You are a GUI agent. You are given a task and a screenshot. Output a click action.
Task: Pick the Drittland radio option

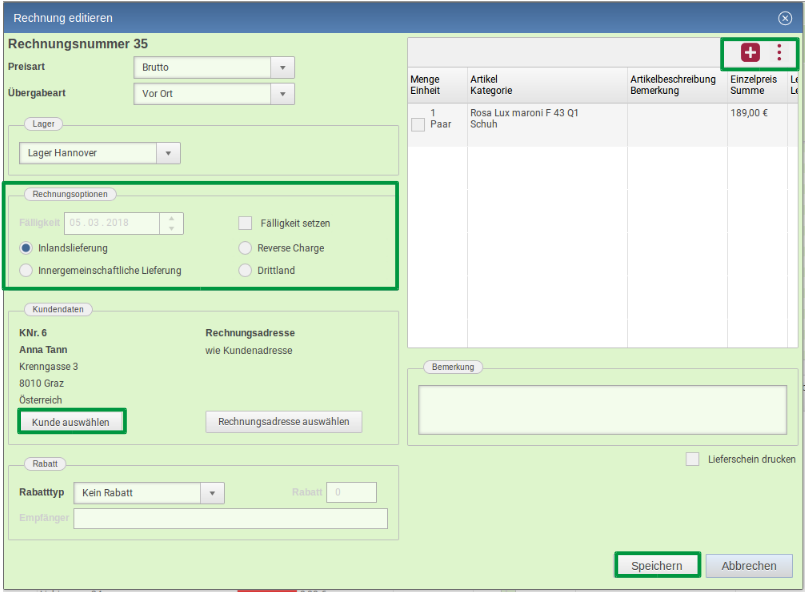(x=245, y=271)
